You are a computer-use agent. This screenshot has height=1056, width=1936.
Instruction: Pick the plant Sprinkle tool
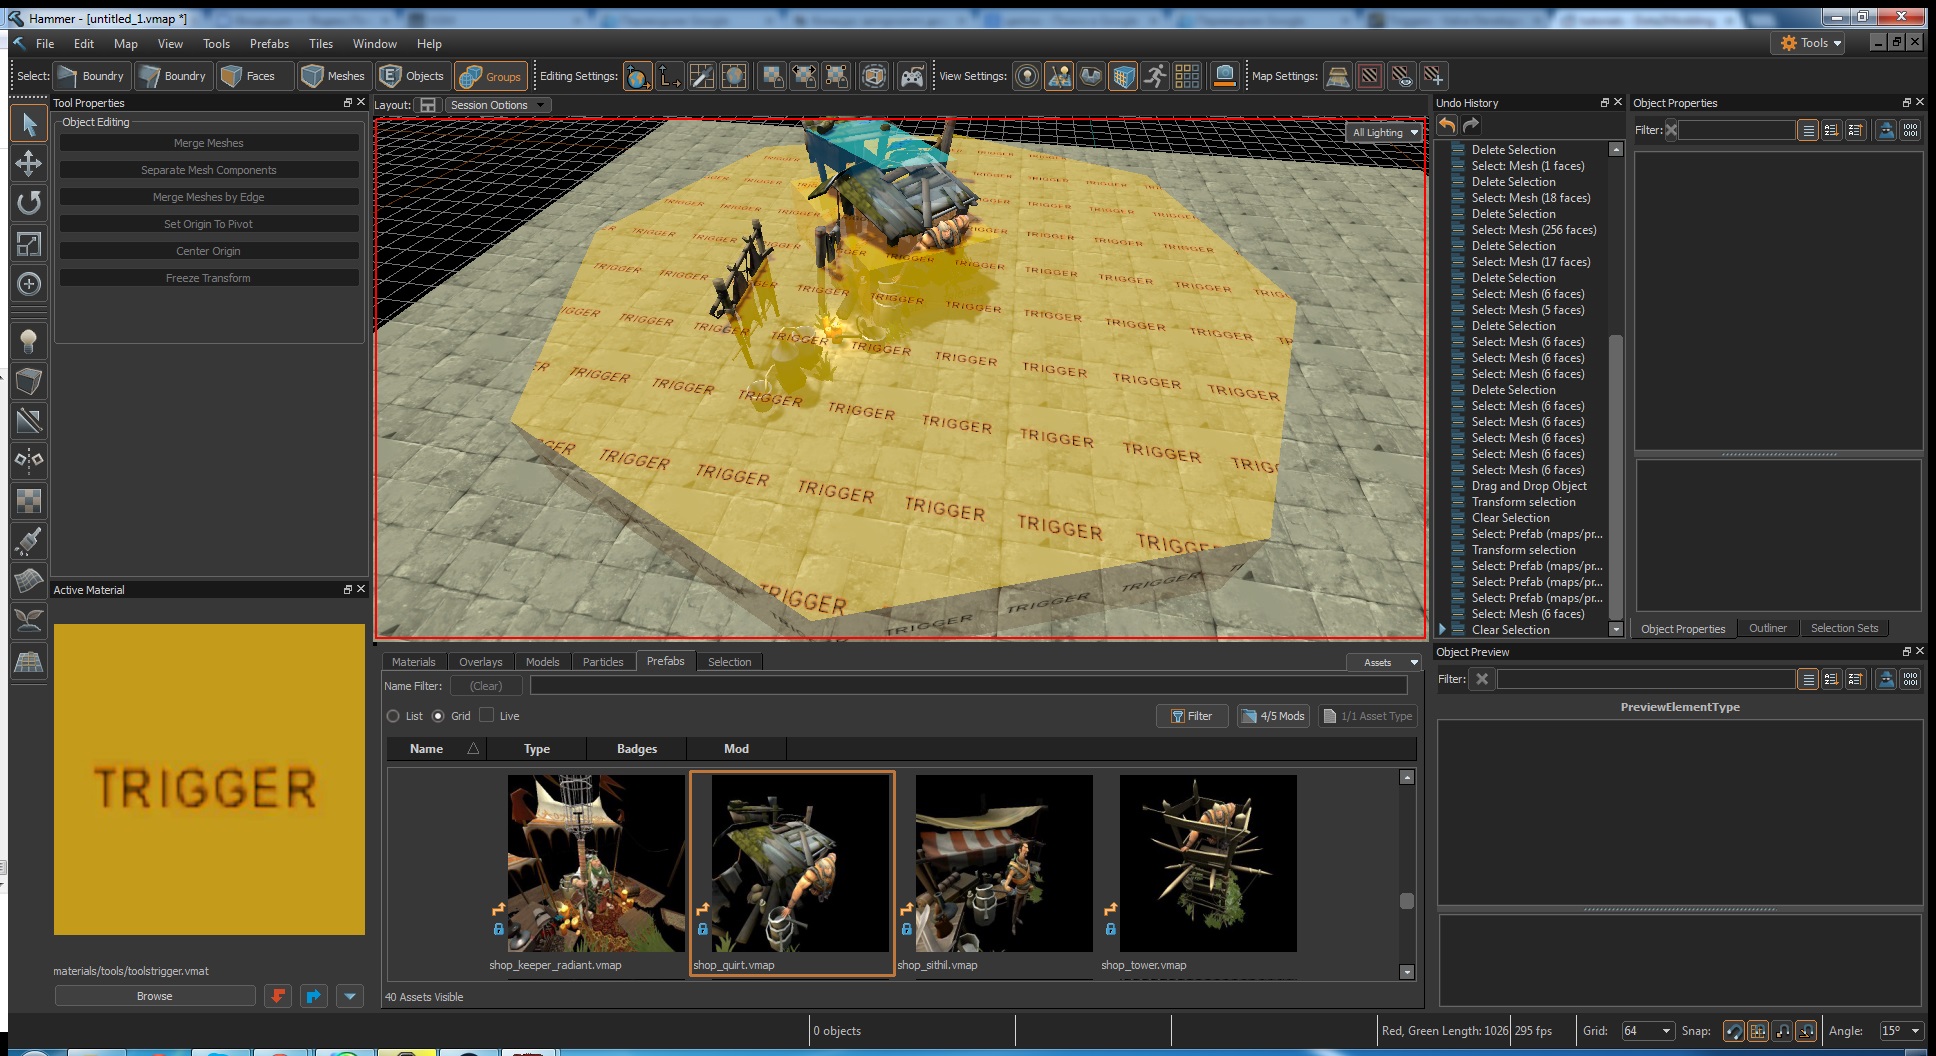pos(29,620)
